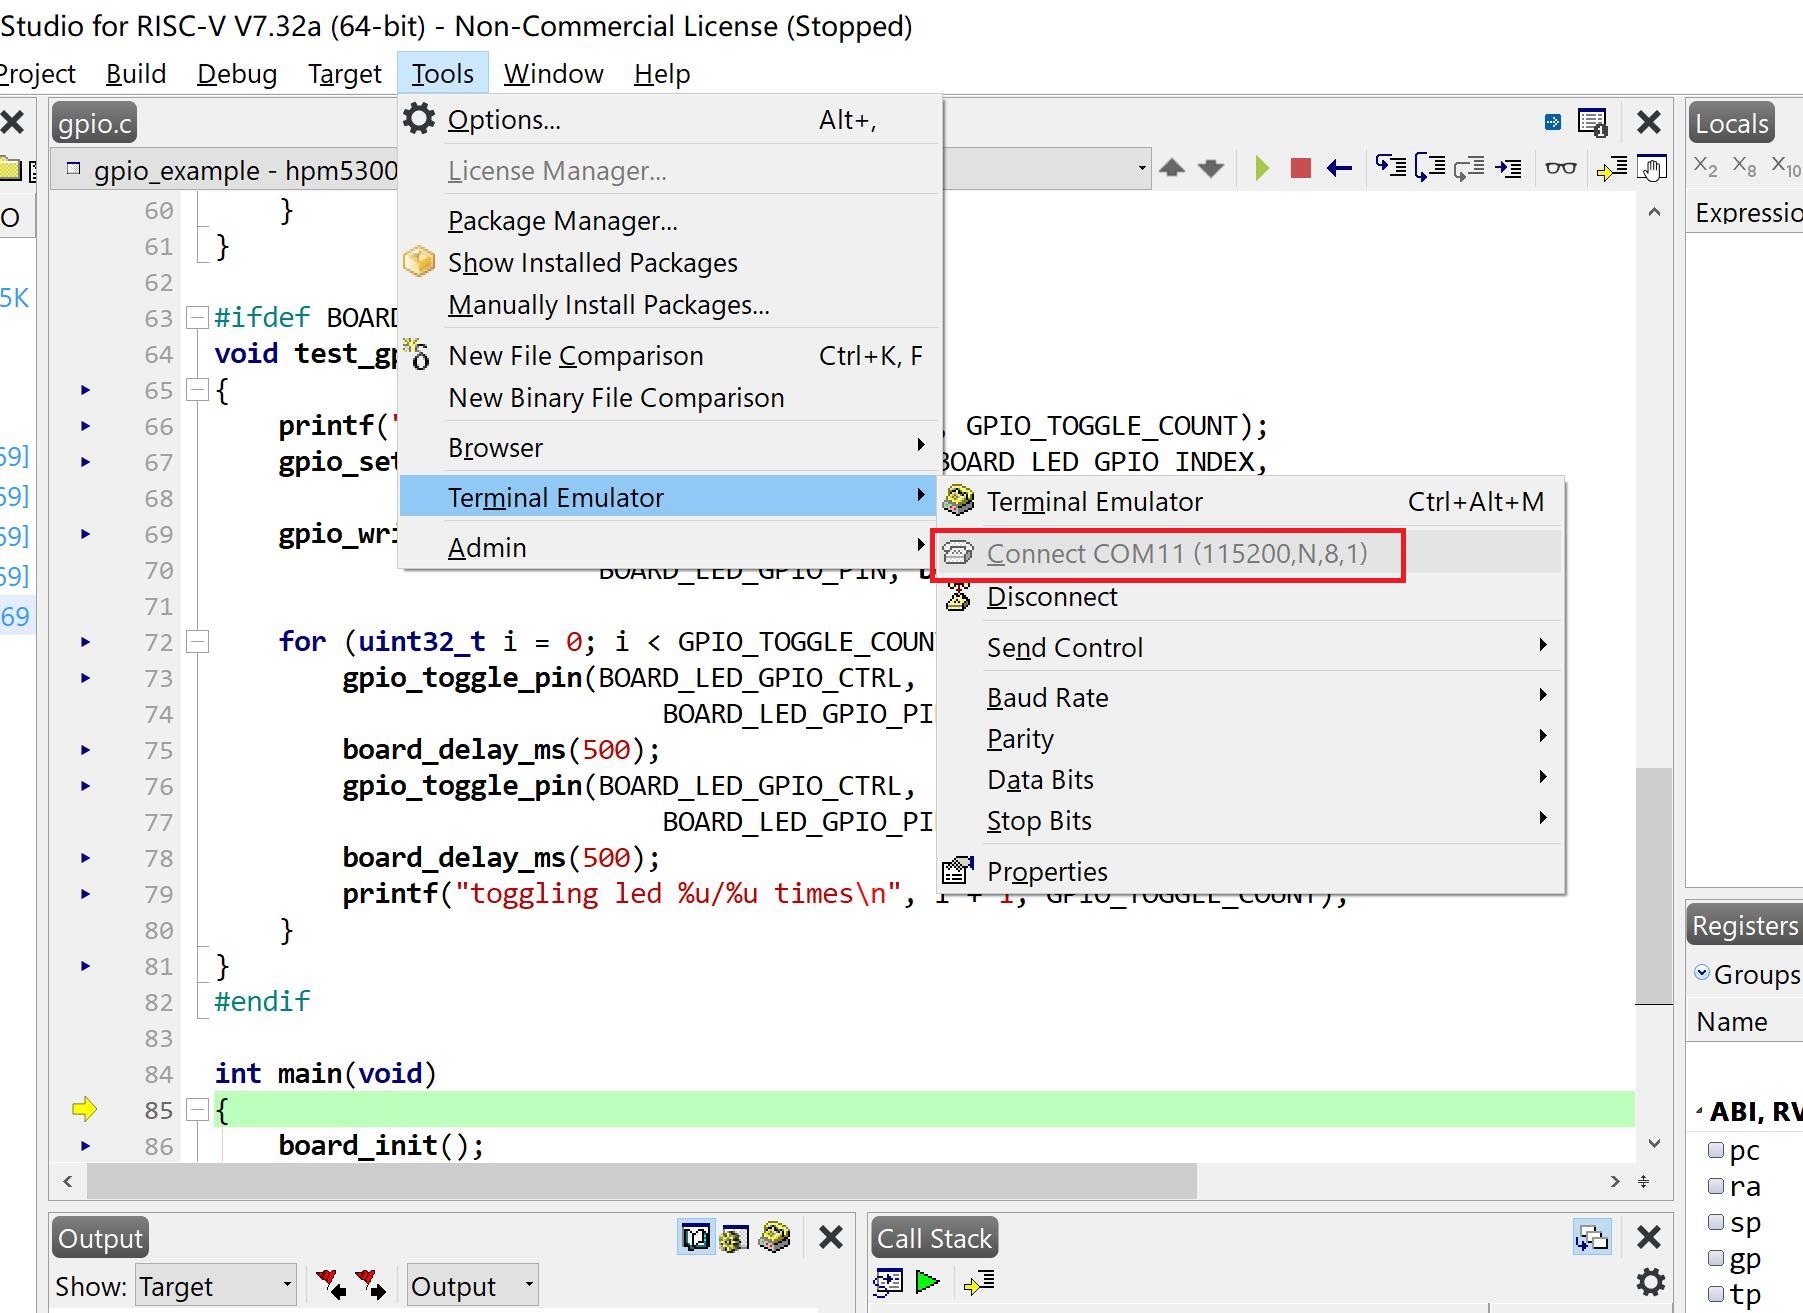Click the glasses watch icon in editor toolbar

(x=1561, y=168)
